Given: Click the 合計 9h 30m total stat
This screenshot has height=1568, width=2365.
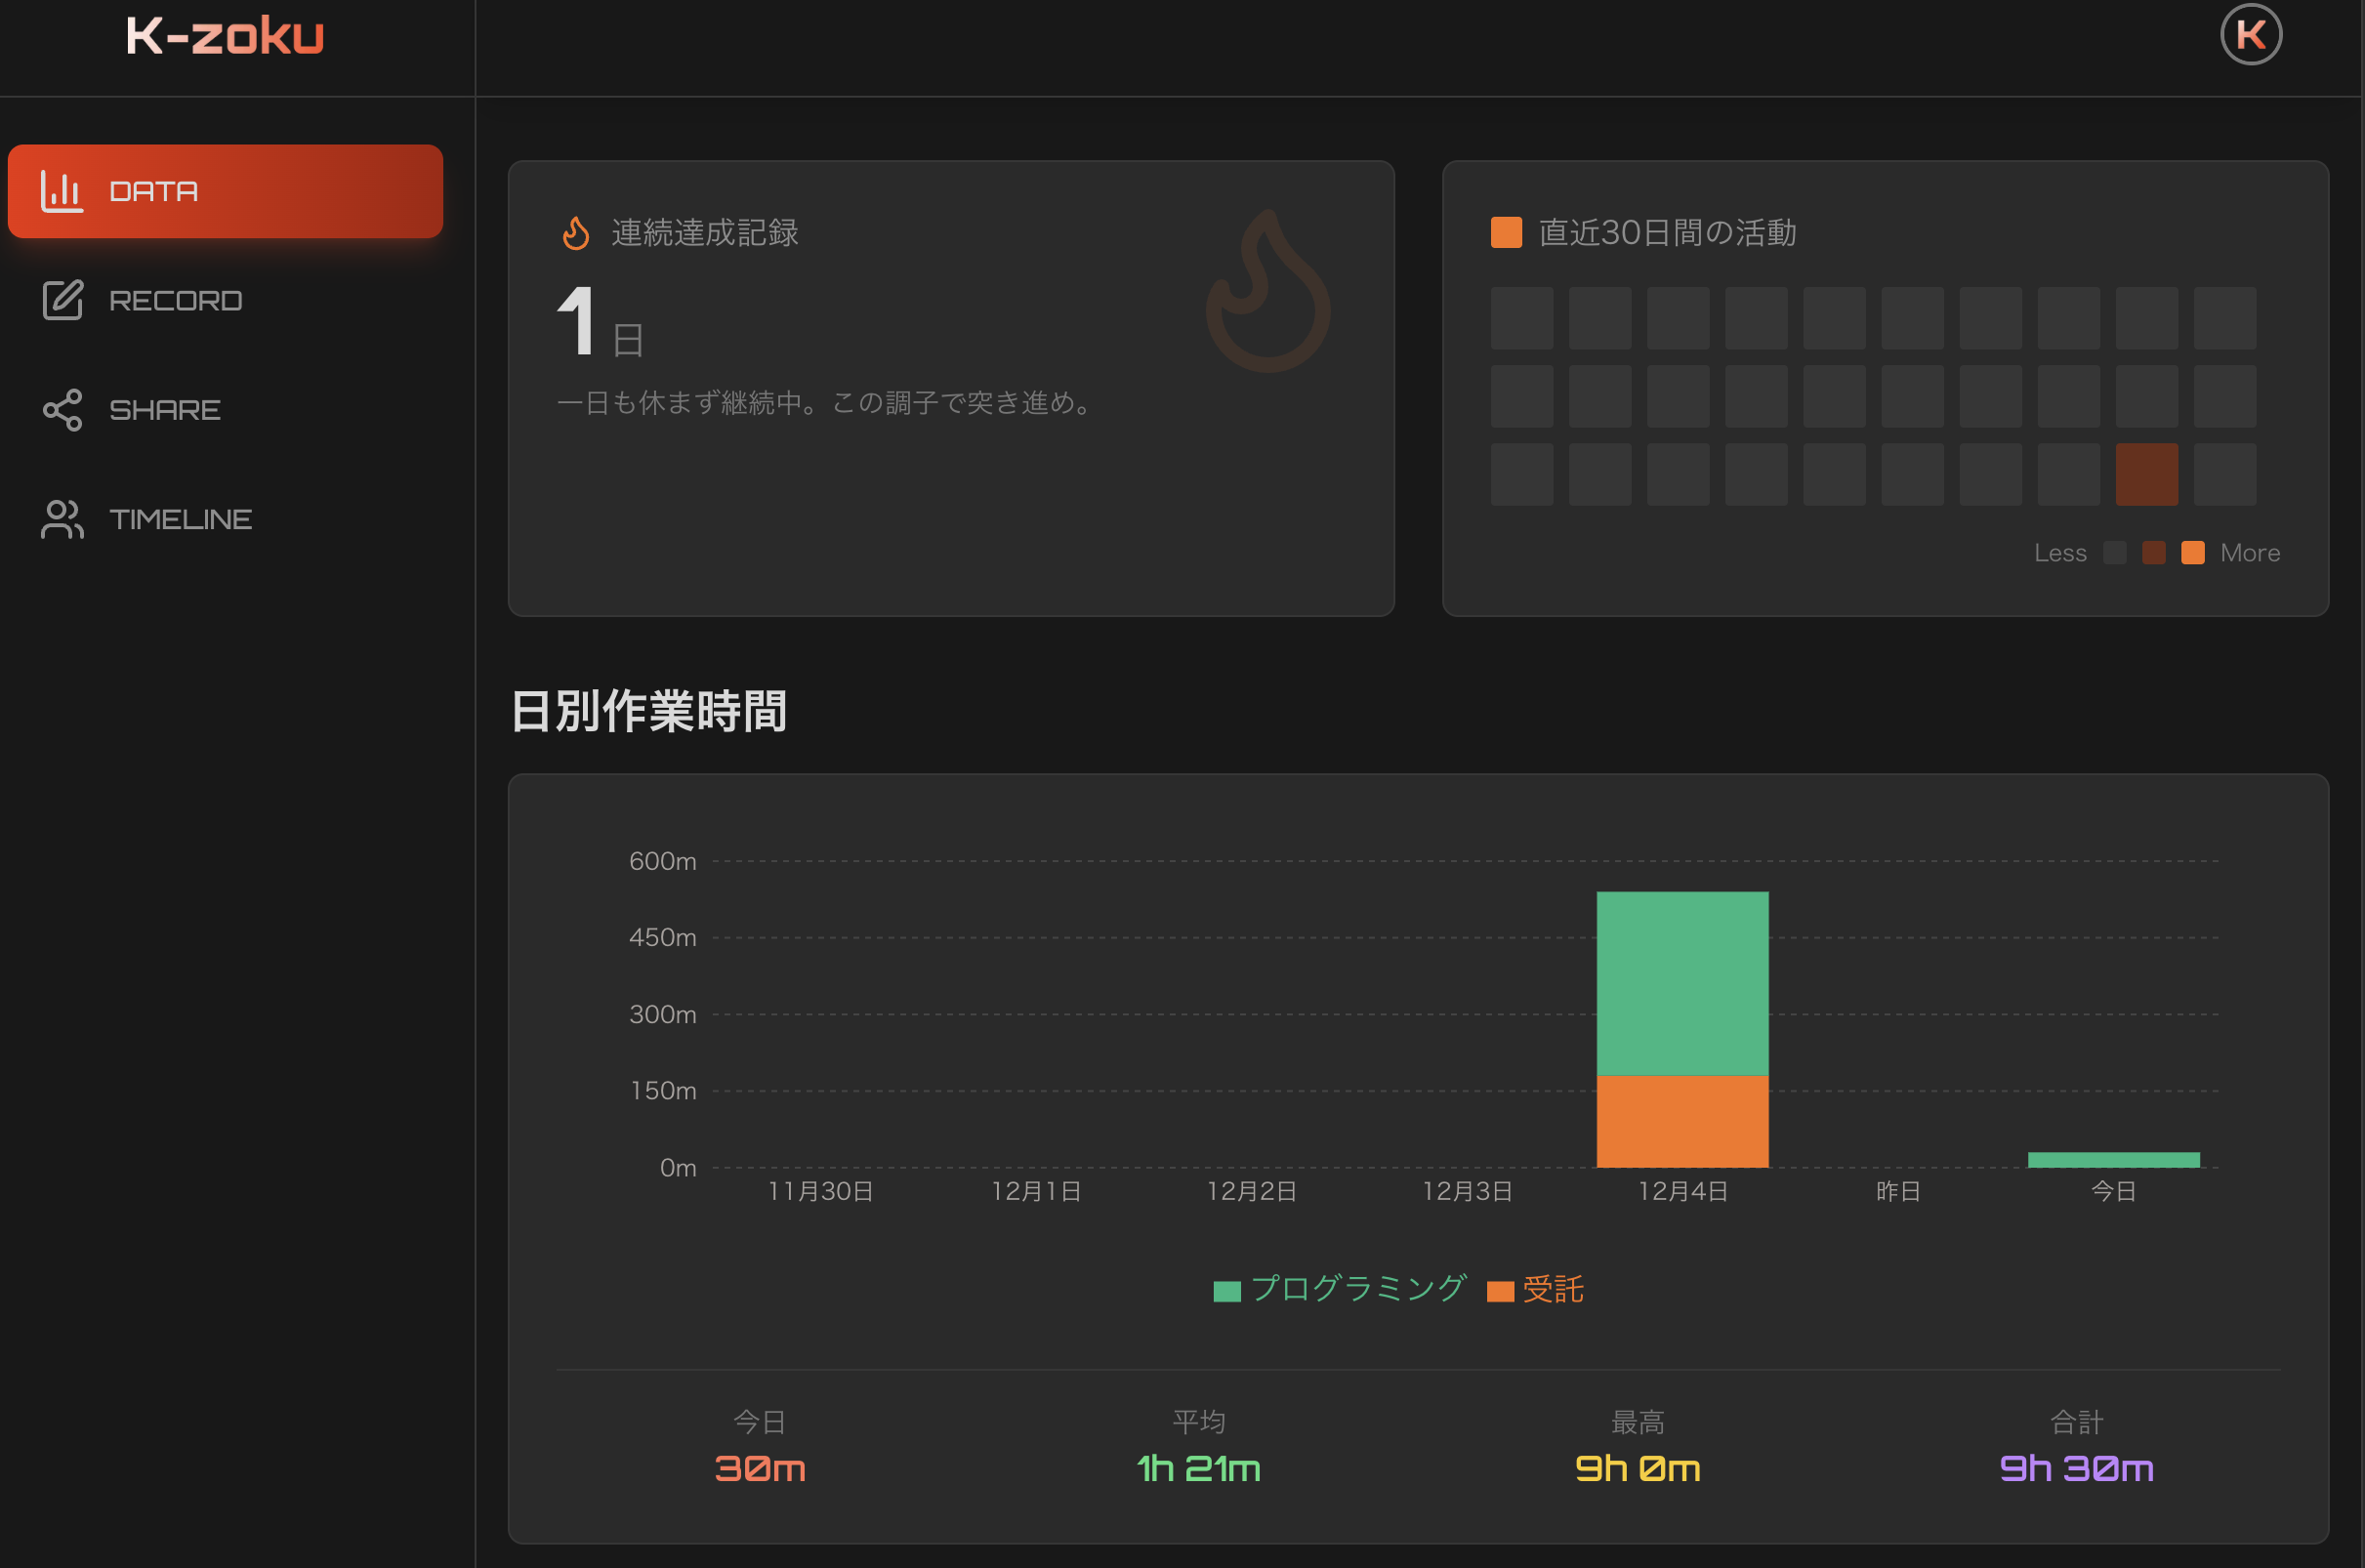Looking at the screenshot, I should [x=2076, y=1468].
